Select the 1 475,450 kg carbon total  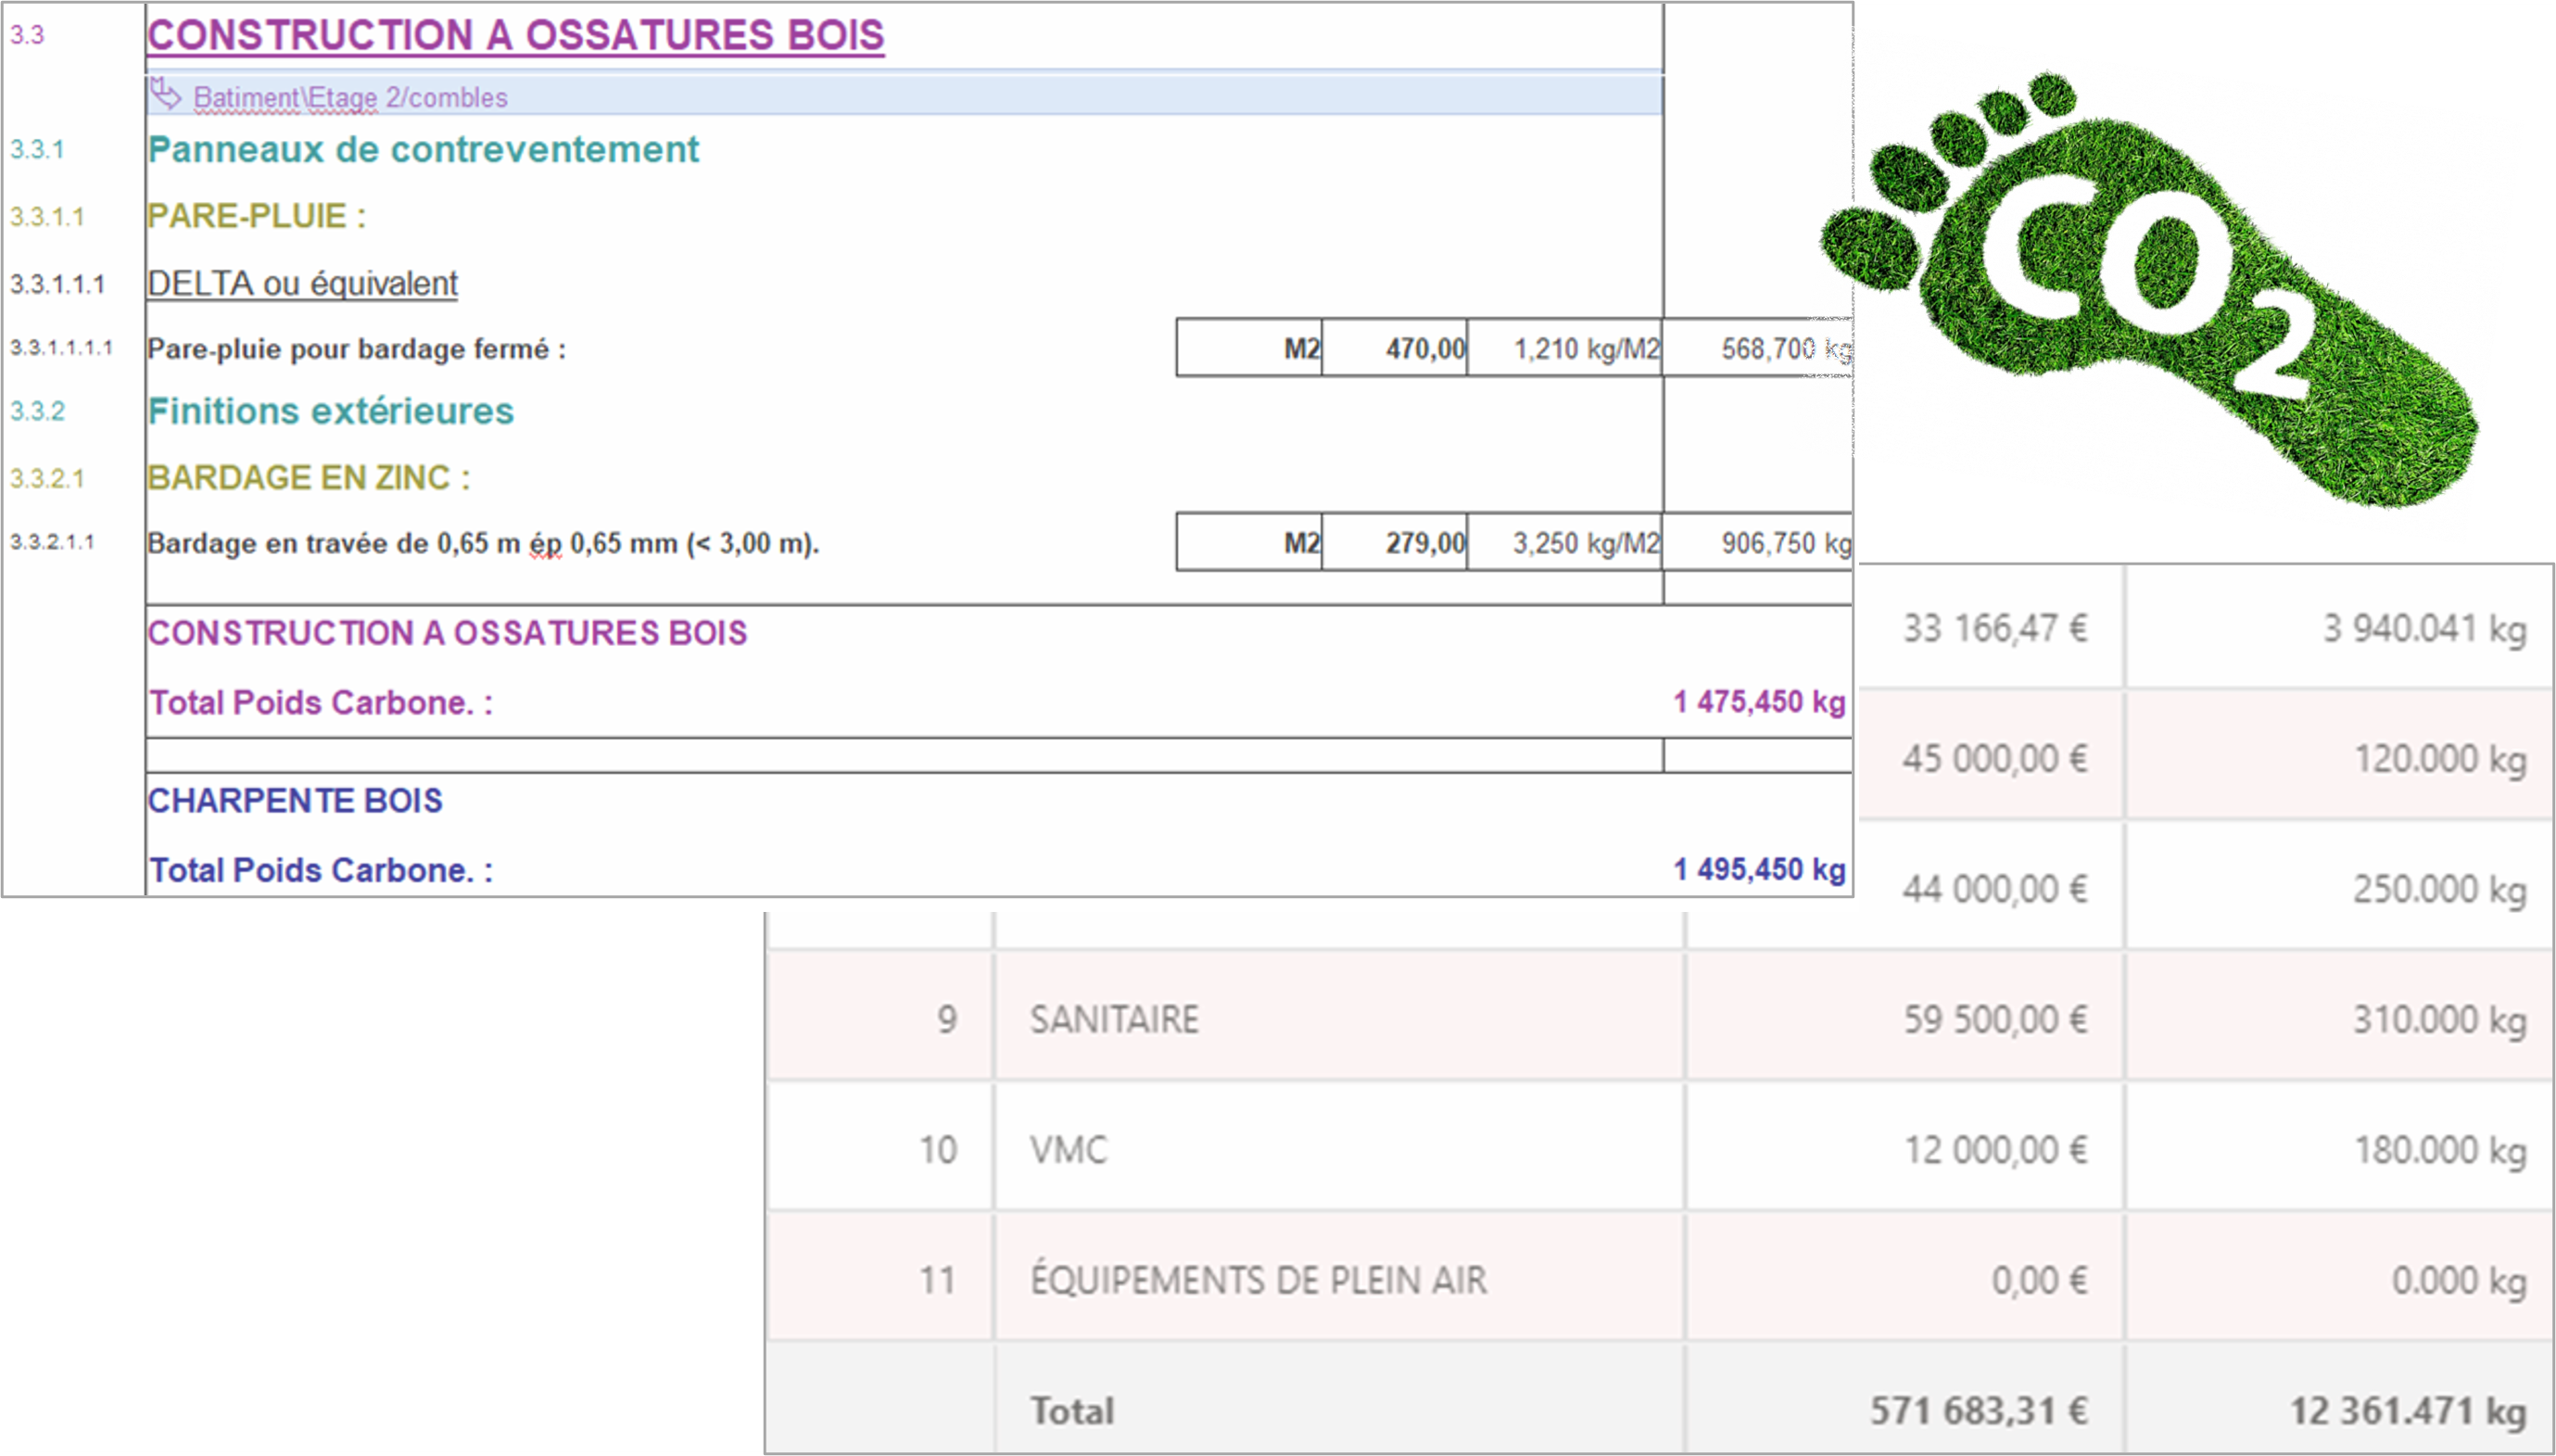tap(1759, 702)
